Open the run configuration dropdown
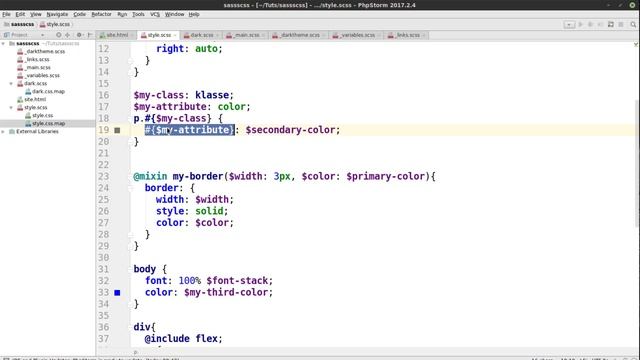 [x=569, y=24]
